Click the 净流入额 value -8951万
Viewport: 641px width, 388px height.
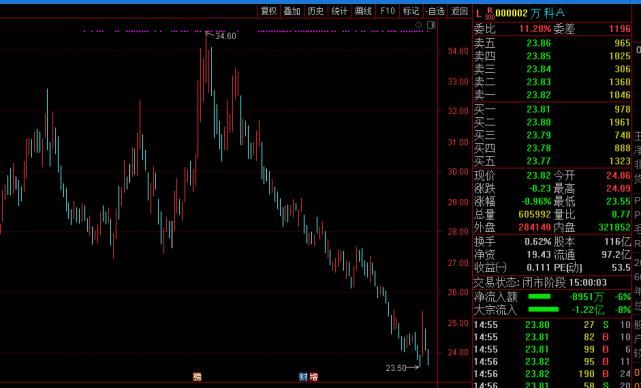click(586, 296)
